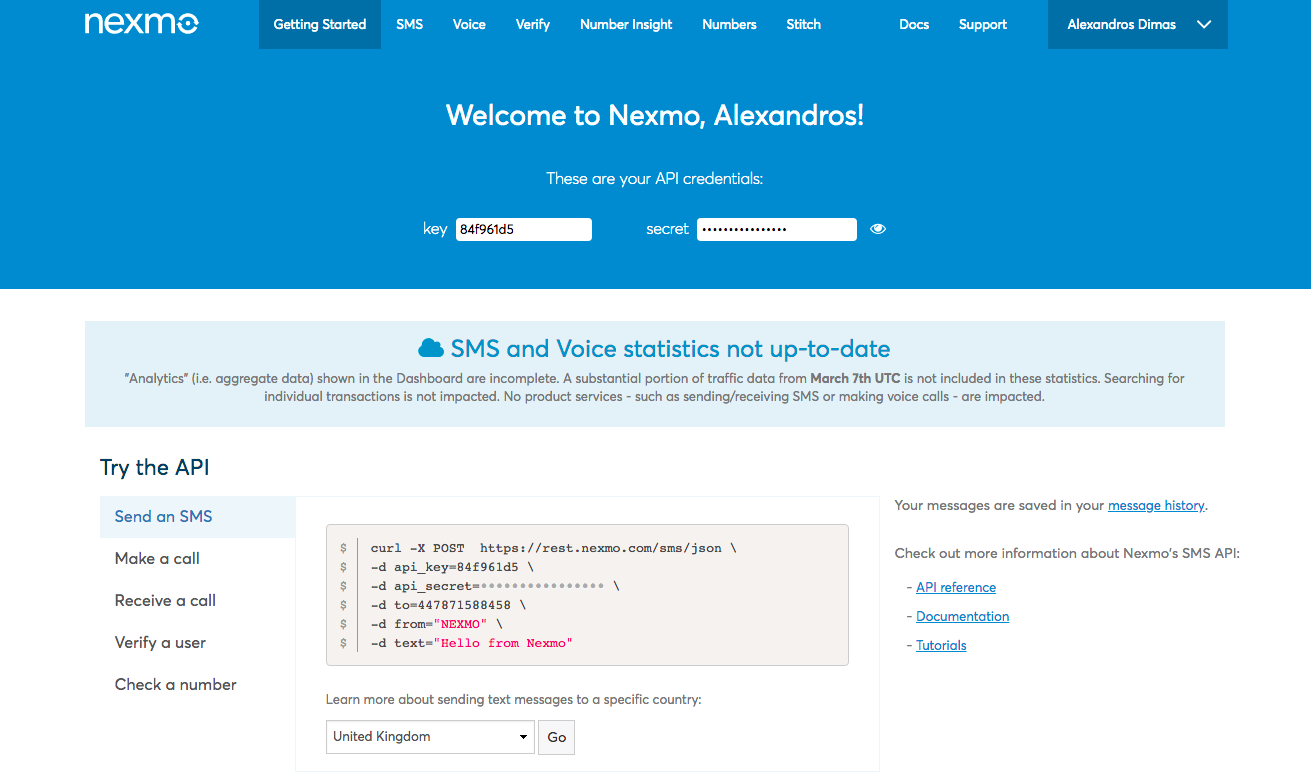Navigate to the Numbers page
Screen dimensions: 1311x773
729,24
